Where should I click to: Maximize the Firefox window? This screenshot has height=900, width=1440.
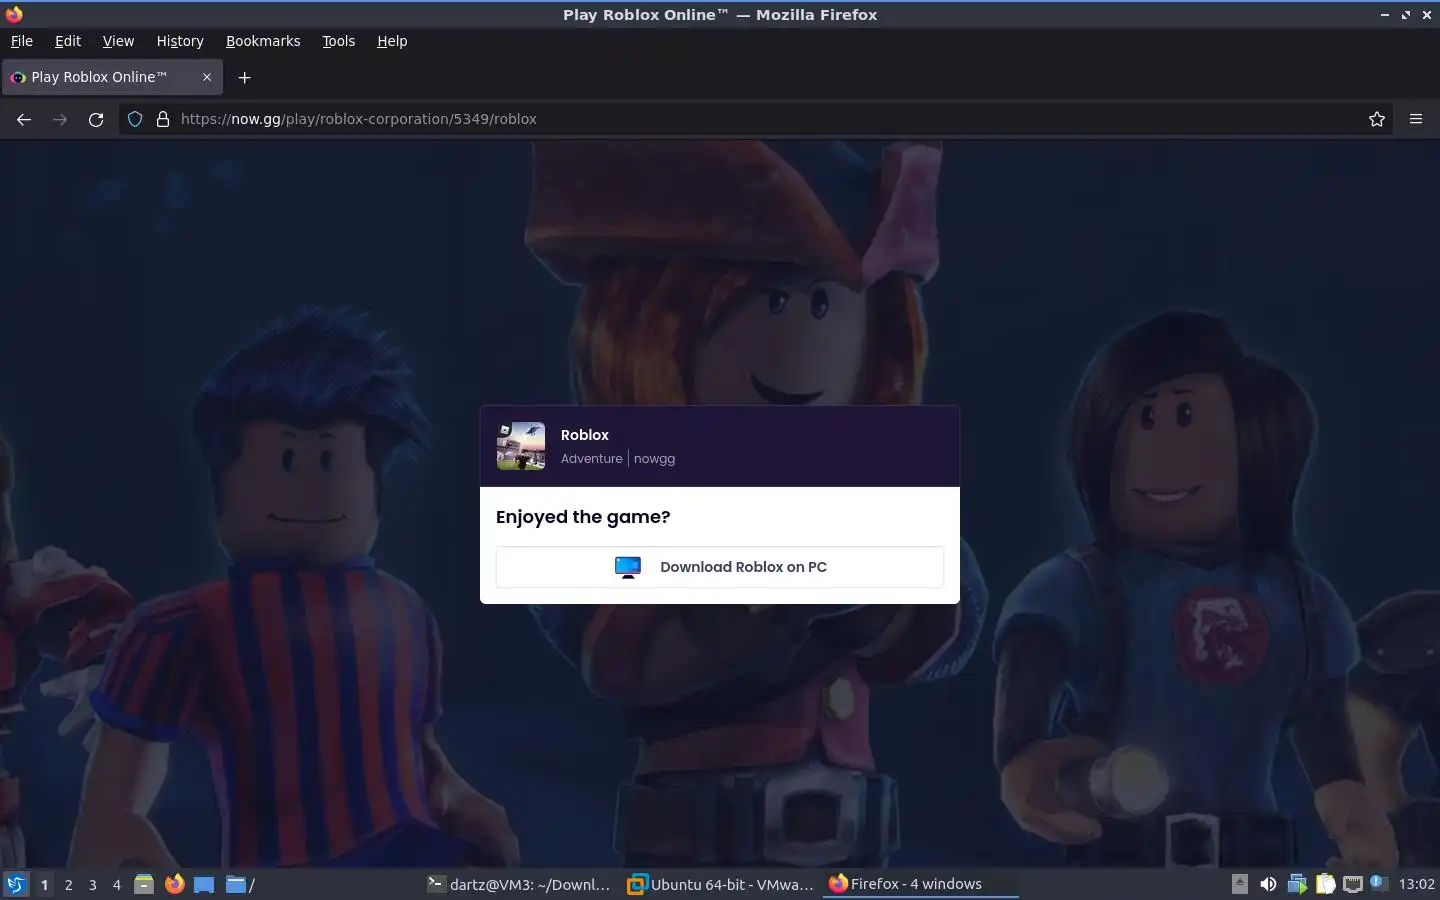[1405, 15]
